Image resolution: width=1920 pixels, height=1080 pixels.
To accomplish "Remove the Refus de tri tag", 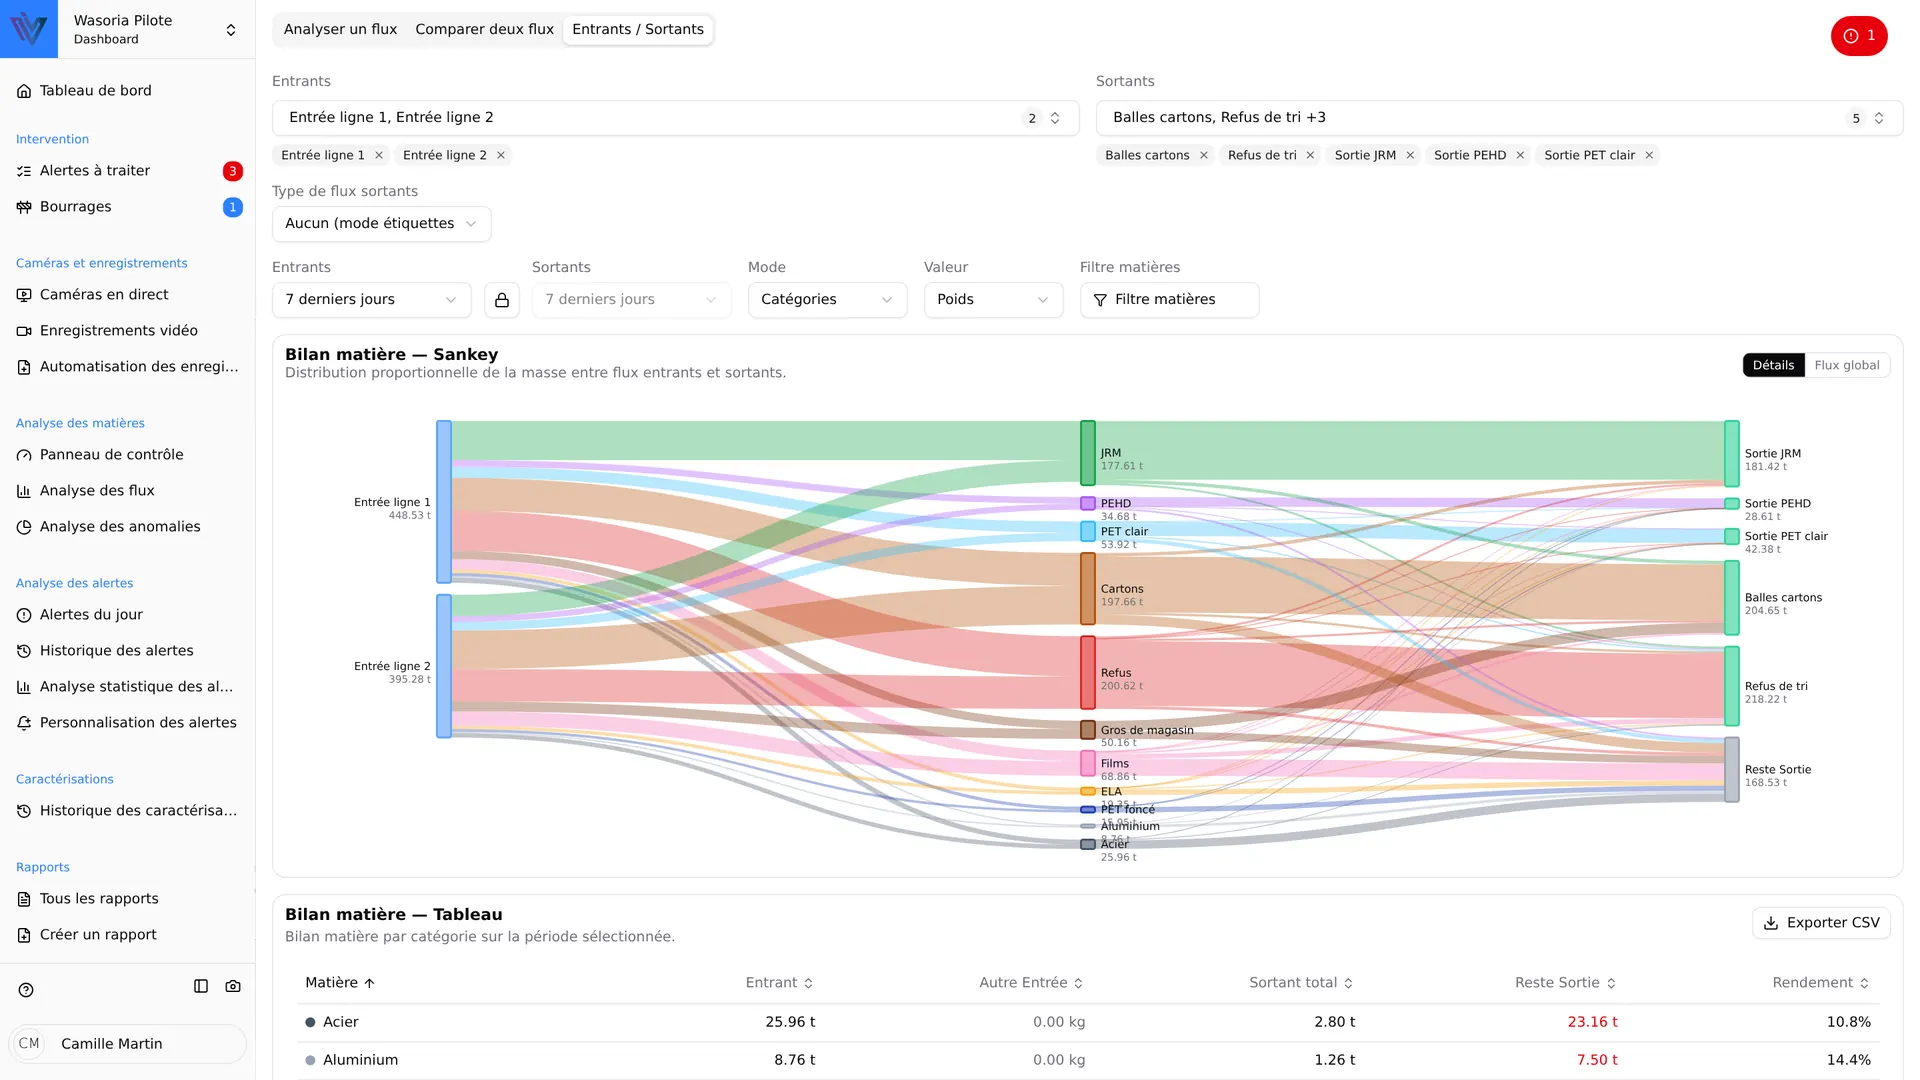I will [1310, 155].
